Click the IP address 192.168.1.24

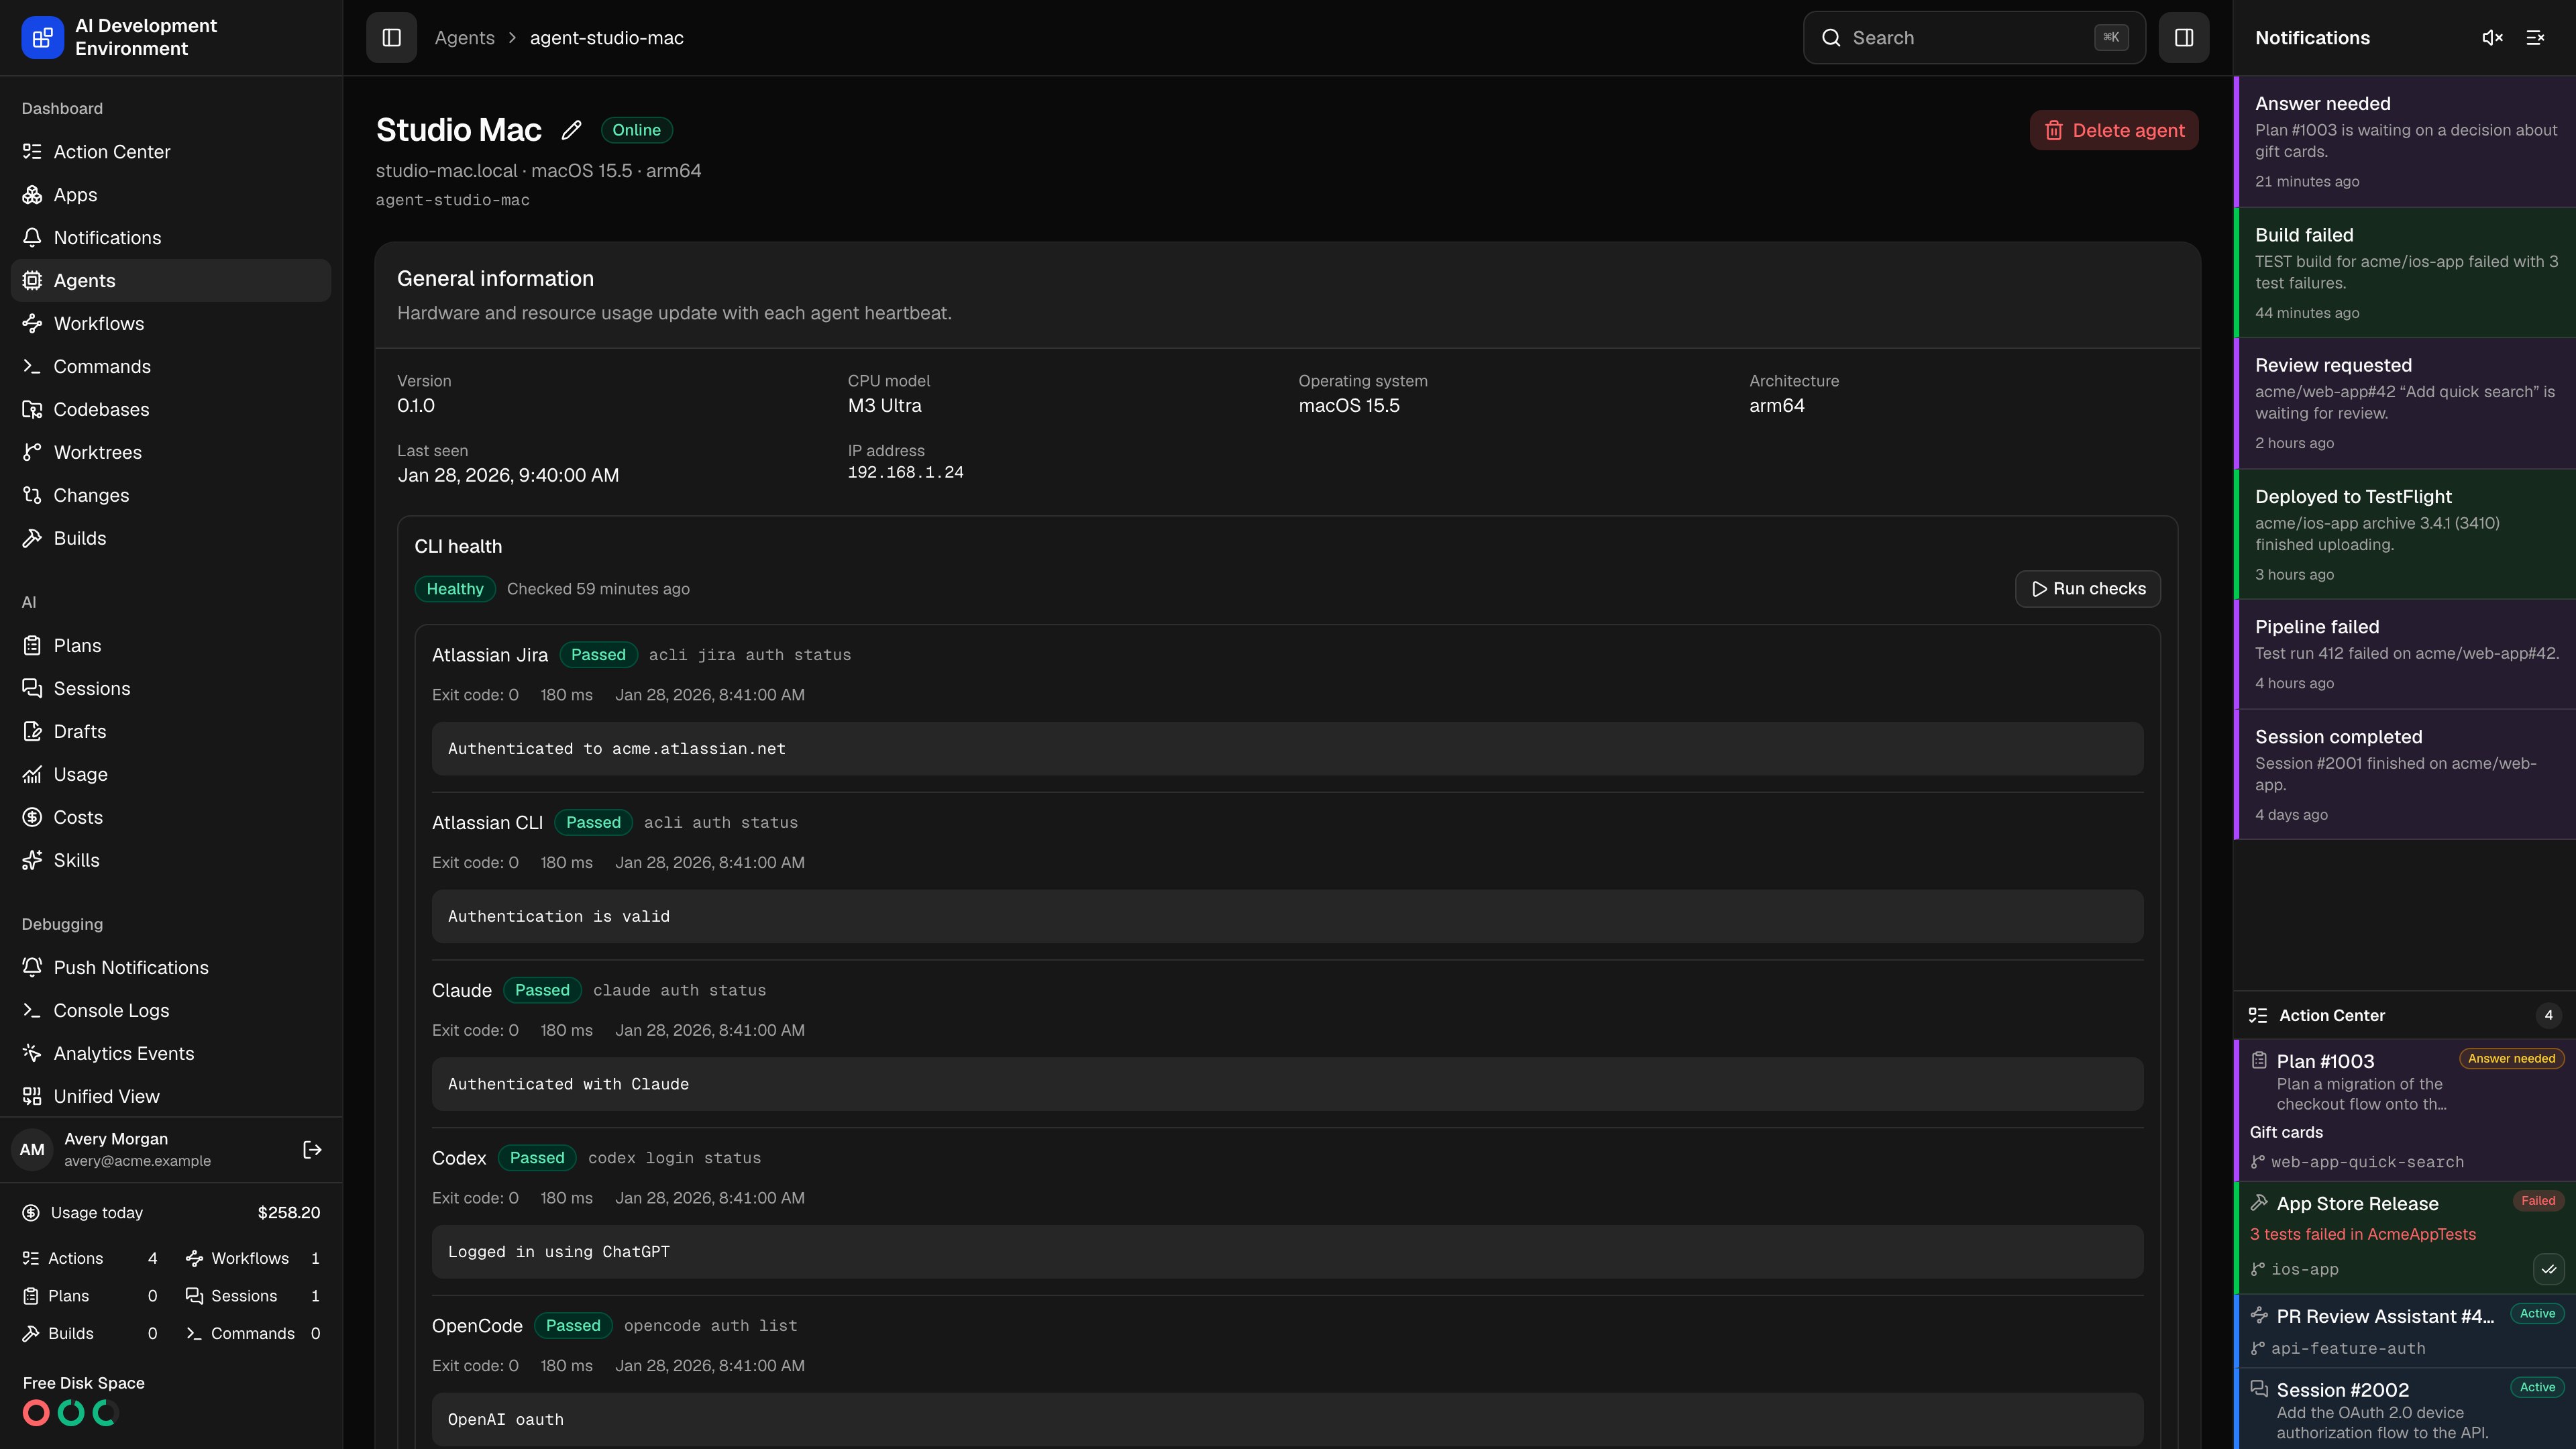905,472
